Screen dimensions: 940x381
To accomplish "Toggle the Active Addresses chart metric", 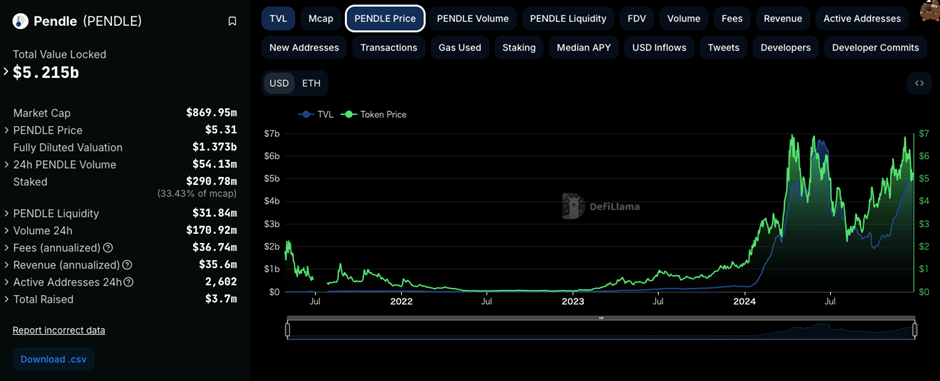I will pyautogui.click(x=862, y=19).
